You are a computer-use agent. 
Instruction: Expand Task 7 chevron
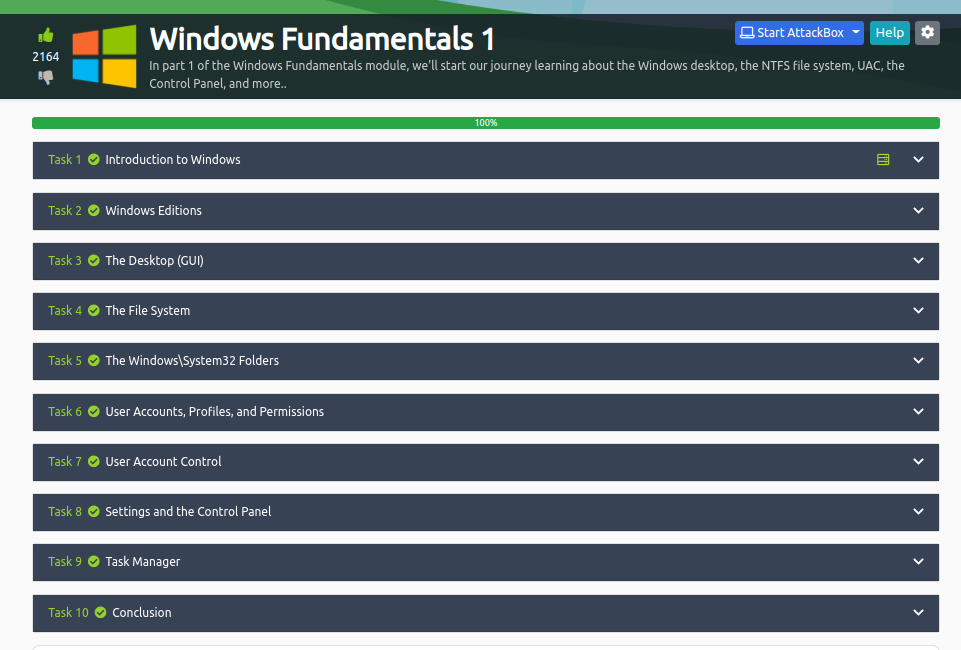918,462
